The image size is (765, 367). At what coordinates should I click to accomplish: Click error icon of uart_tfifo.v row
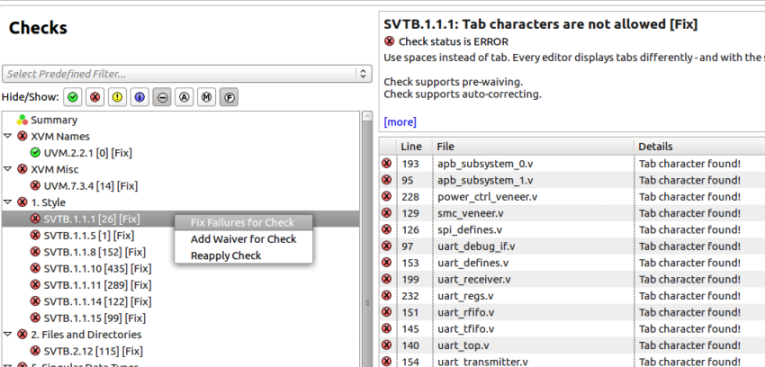386,328
